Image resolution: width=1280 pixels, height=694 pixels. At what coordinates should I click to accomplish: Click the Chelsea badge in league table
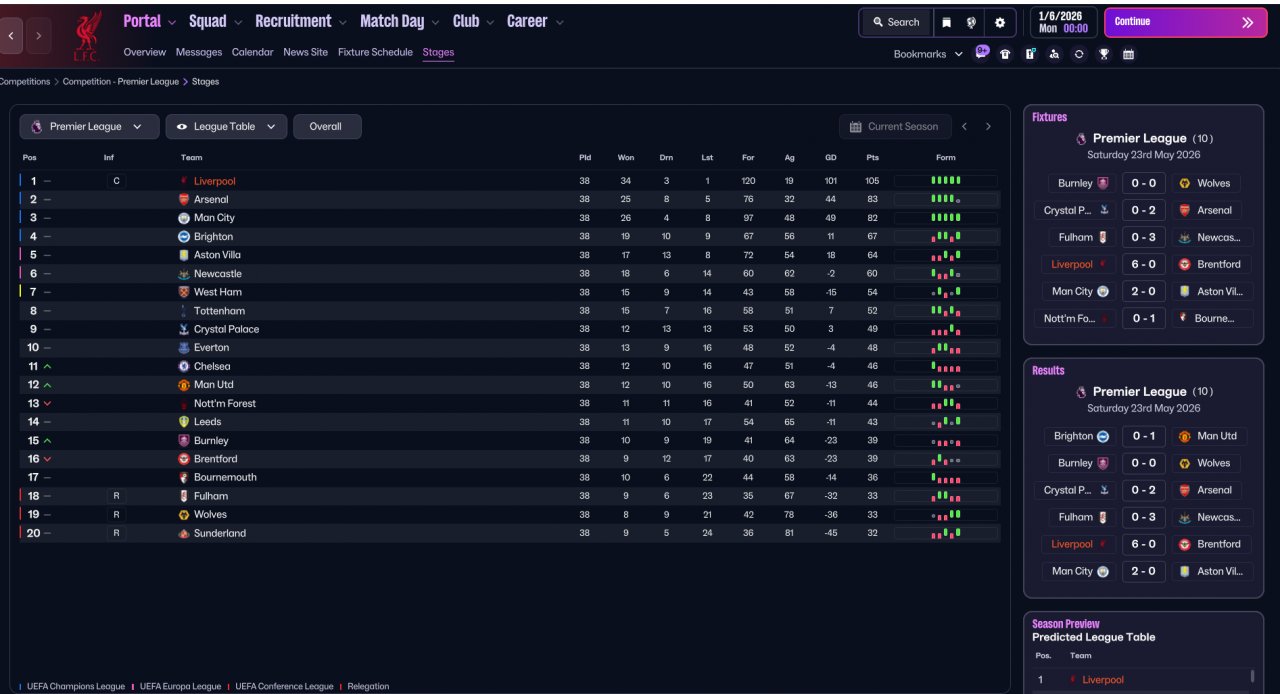click(183, 366)
